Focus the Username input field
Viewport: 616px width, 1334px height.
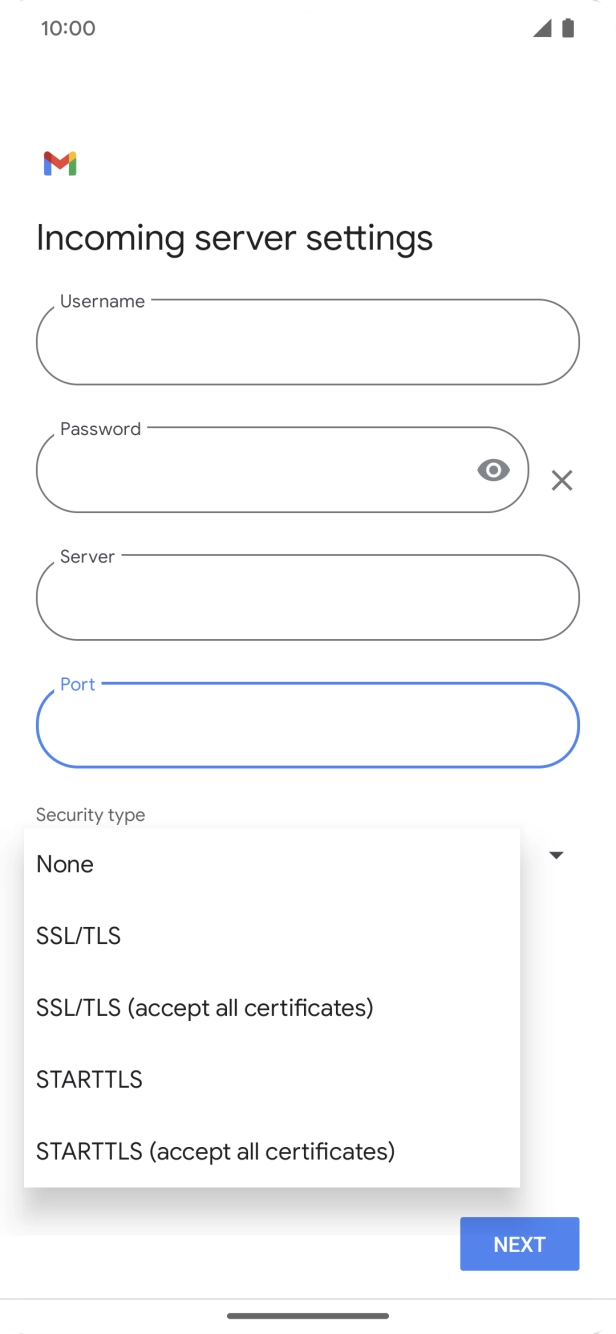(x=307, y=343)
